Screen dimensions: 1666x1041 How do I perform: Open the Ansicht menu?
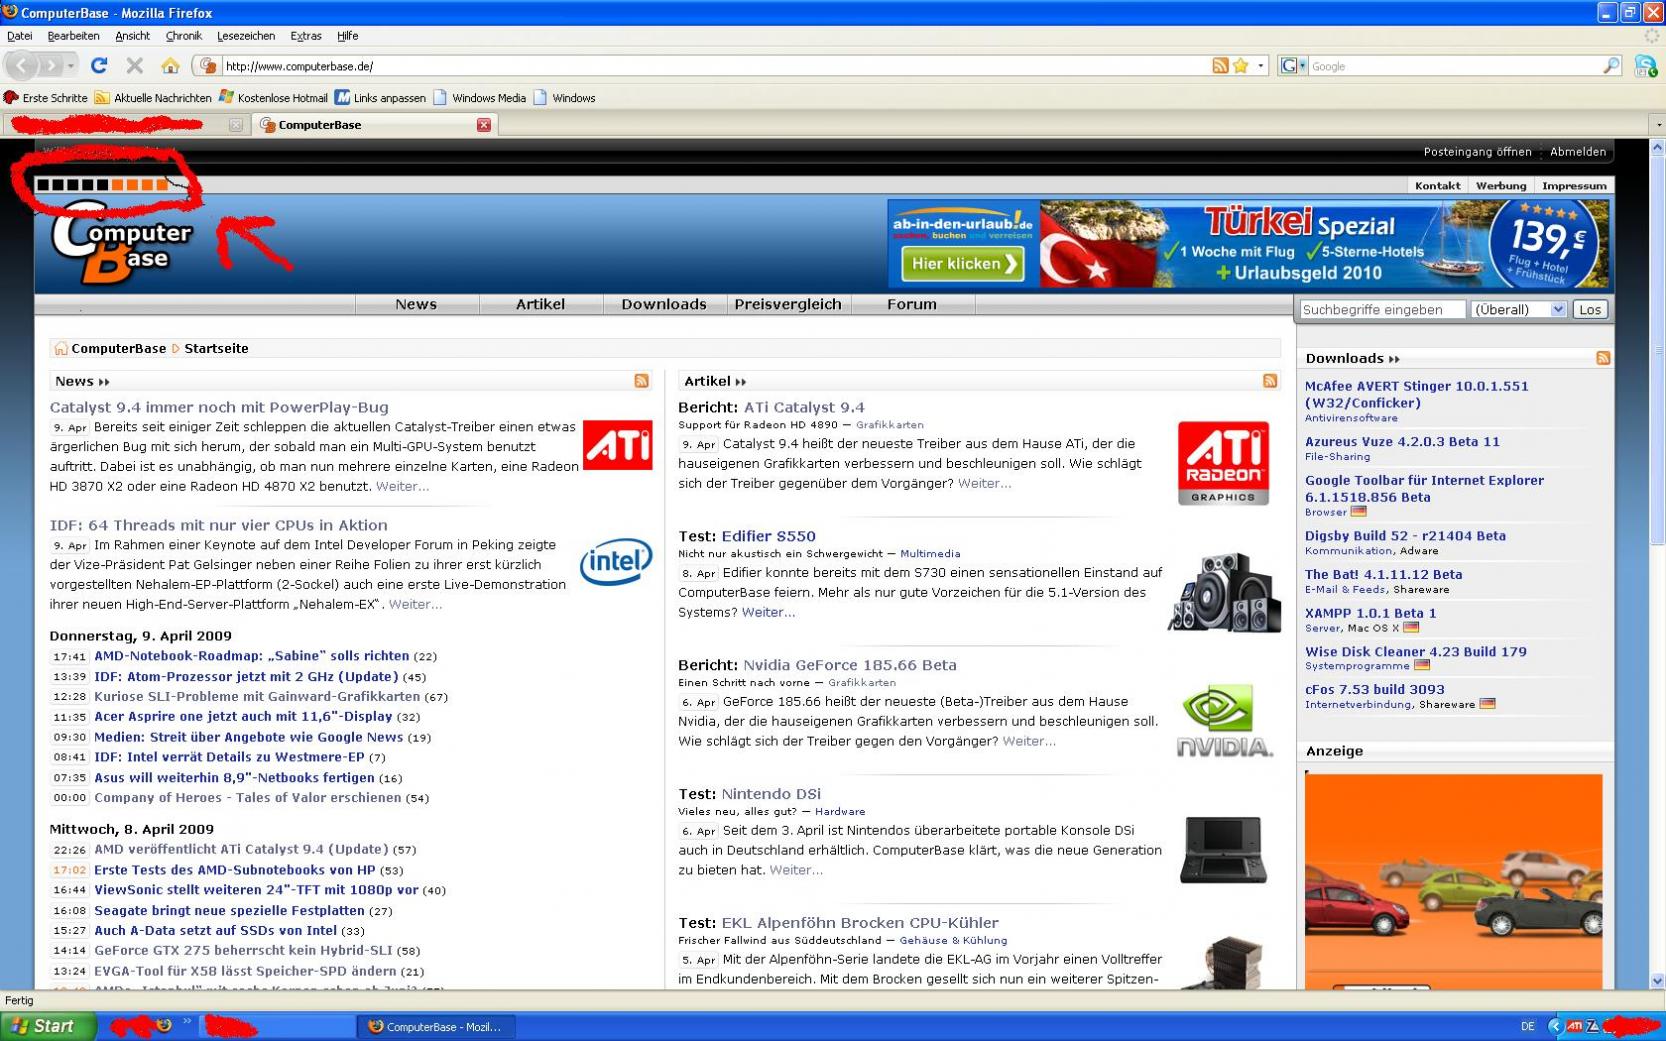coord(132,36)
